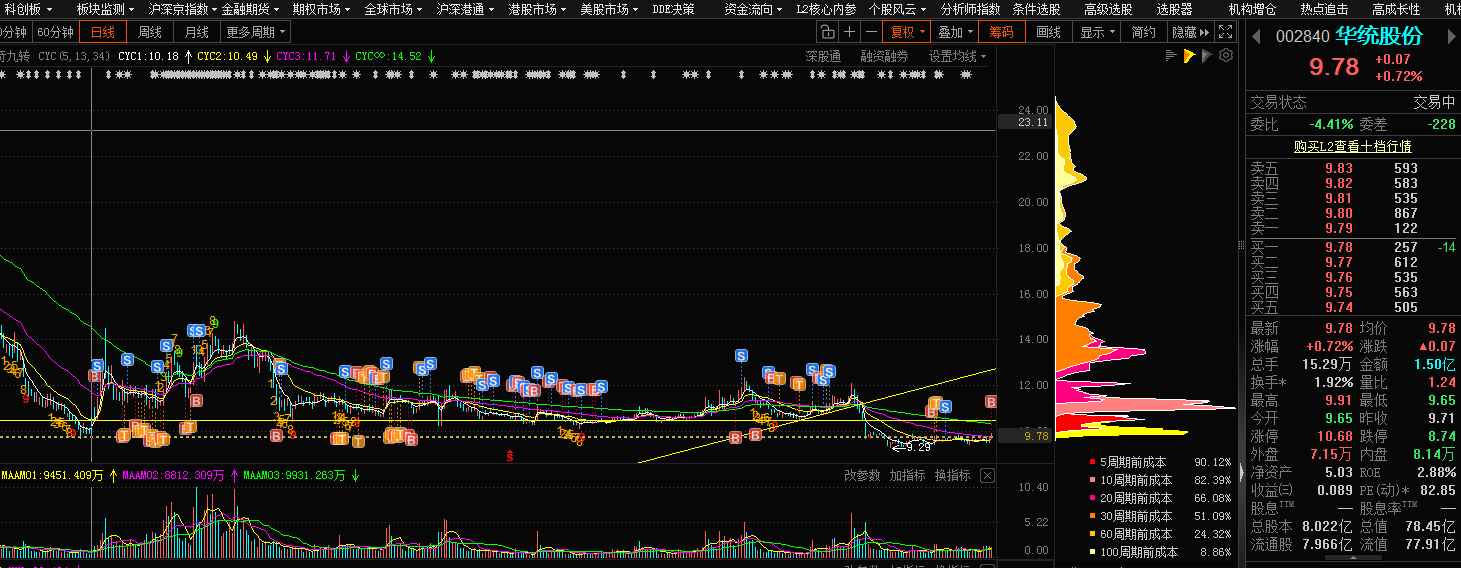Close the MAAMO volume indicator panel
This screenshot has height=568, width=1461.
(x=987, y=475)
